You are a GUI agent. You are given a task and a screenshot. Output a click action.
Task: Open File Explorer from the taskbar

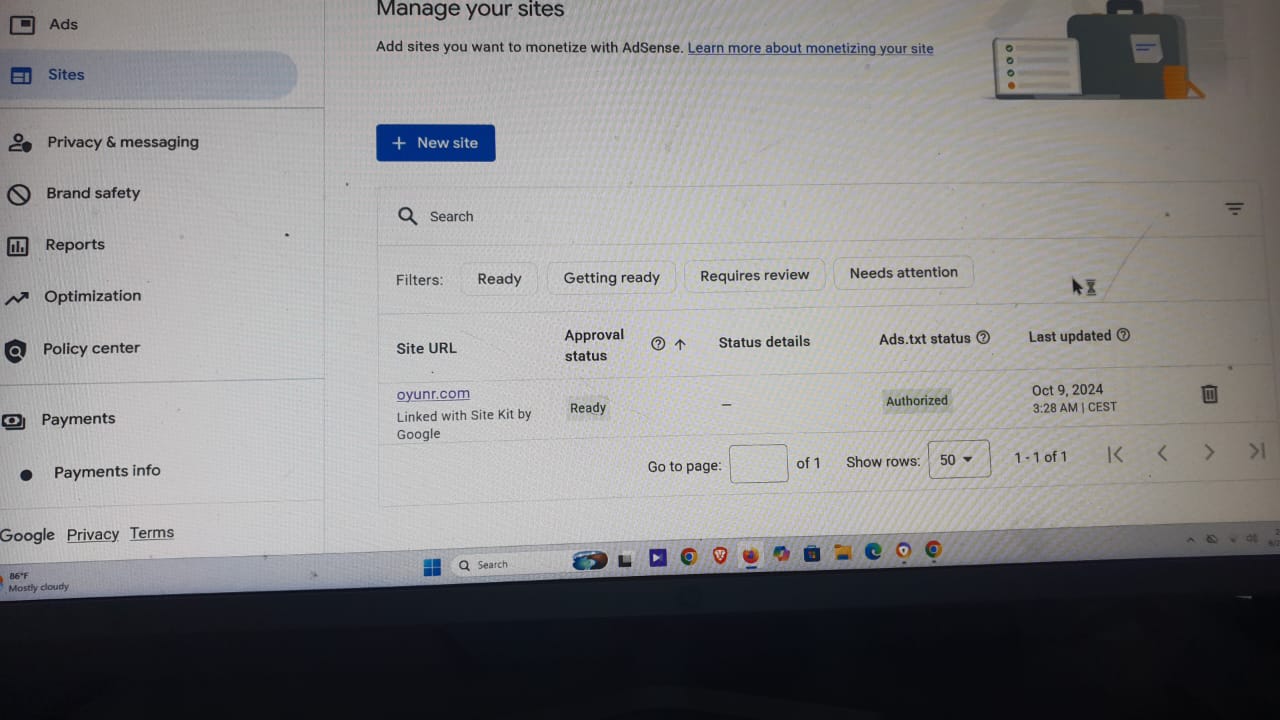(842, 552)
